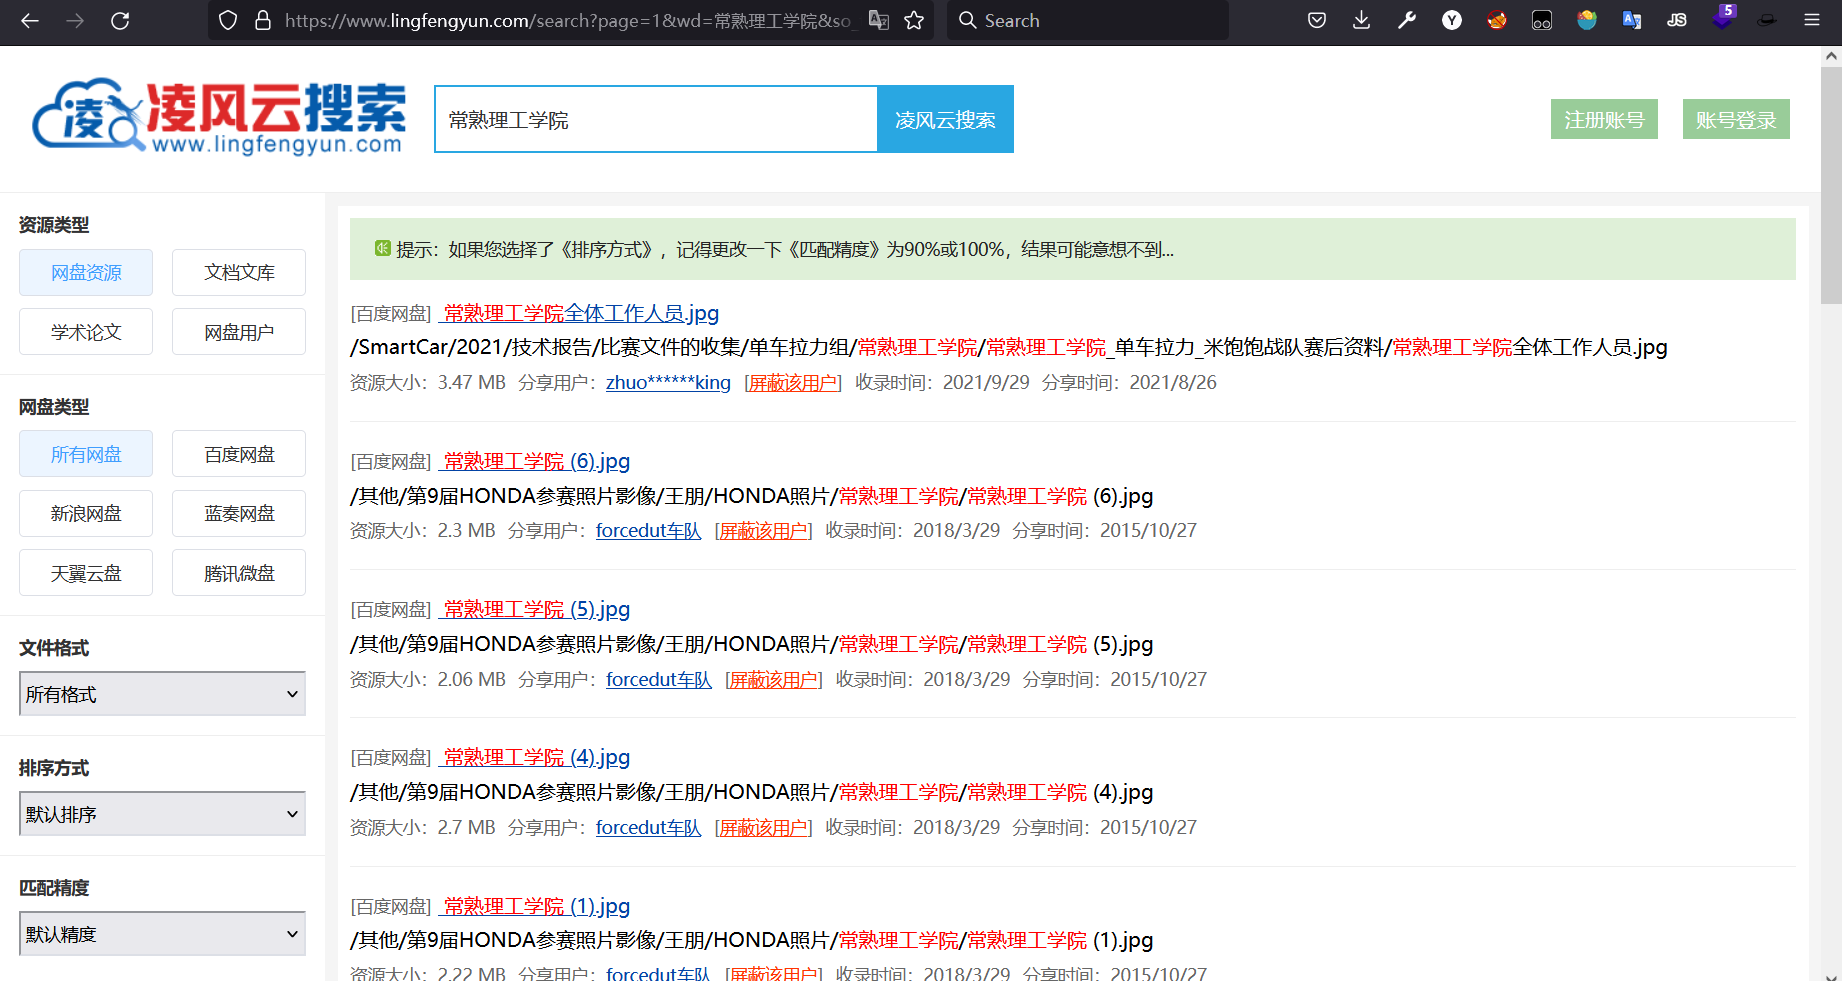Open the purple extension with badge 5
1842x981 pixels.
(x=1722, y=18)
